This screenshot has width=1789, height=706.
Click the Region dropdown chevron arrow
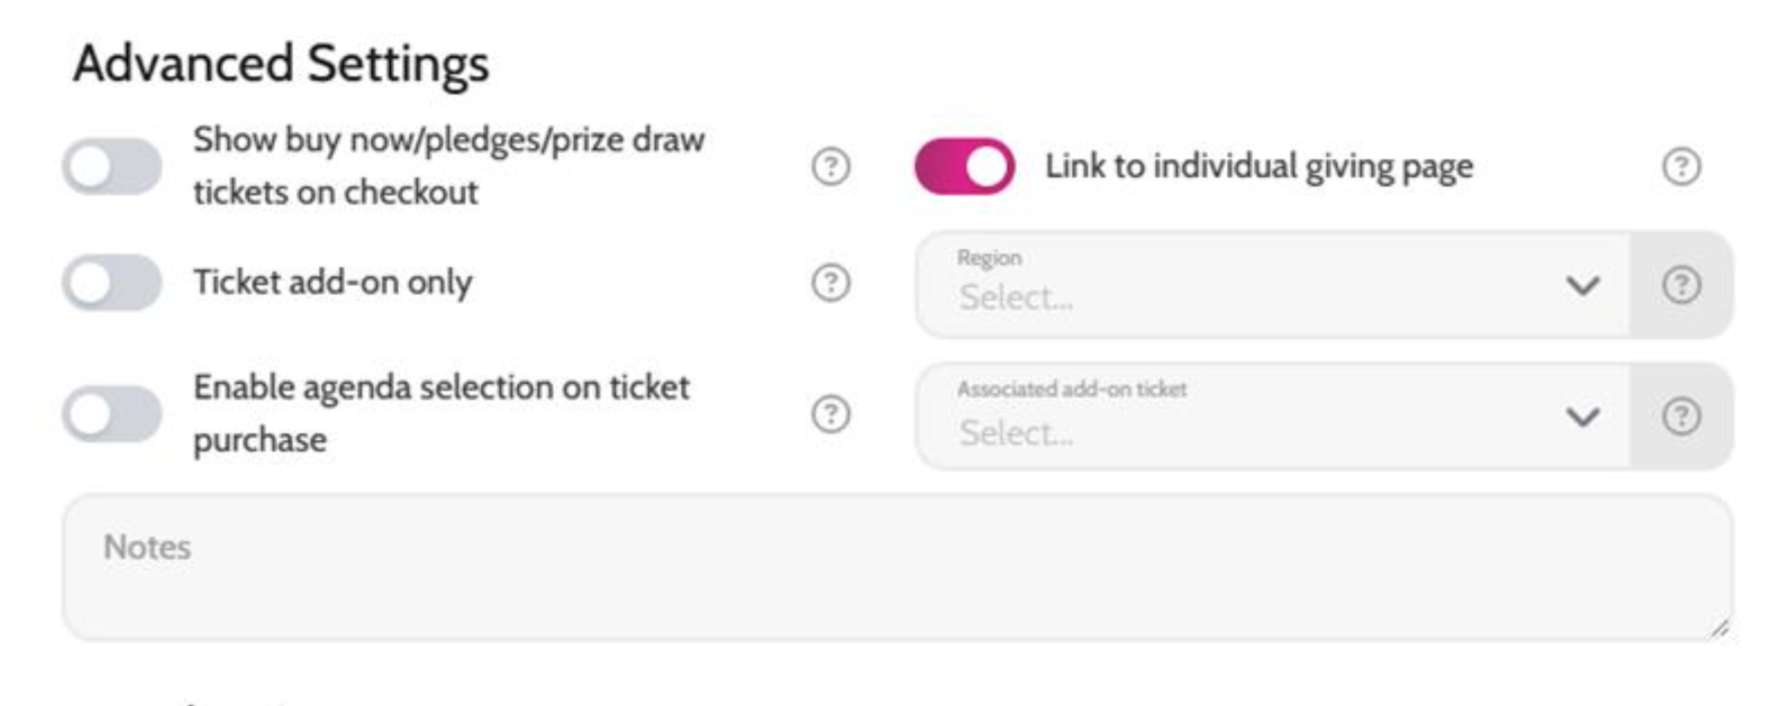click(1582, 286)
